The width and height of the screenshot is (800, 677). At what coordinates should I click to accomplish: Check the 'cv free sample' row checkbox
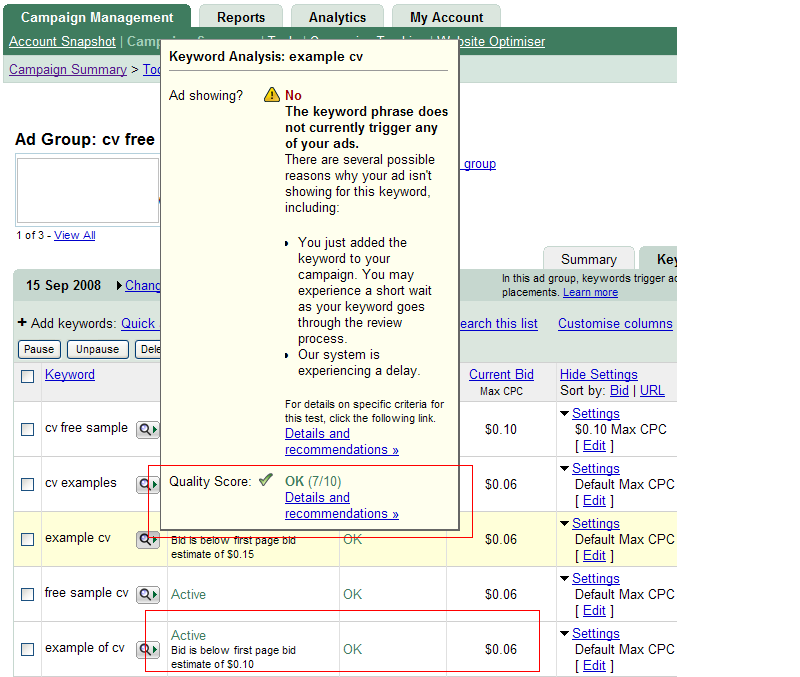coord(28,430)
